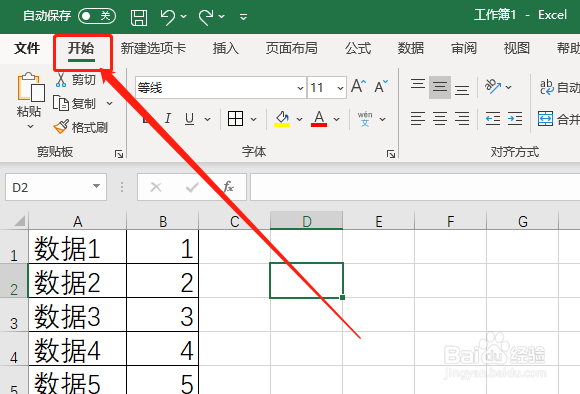Open the font size 11 dropdown
The image size is (580, 394).
[x=340, y=88]
